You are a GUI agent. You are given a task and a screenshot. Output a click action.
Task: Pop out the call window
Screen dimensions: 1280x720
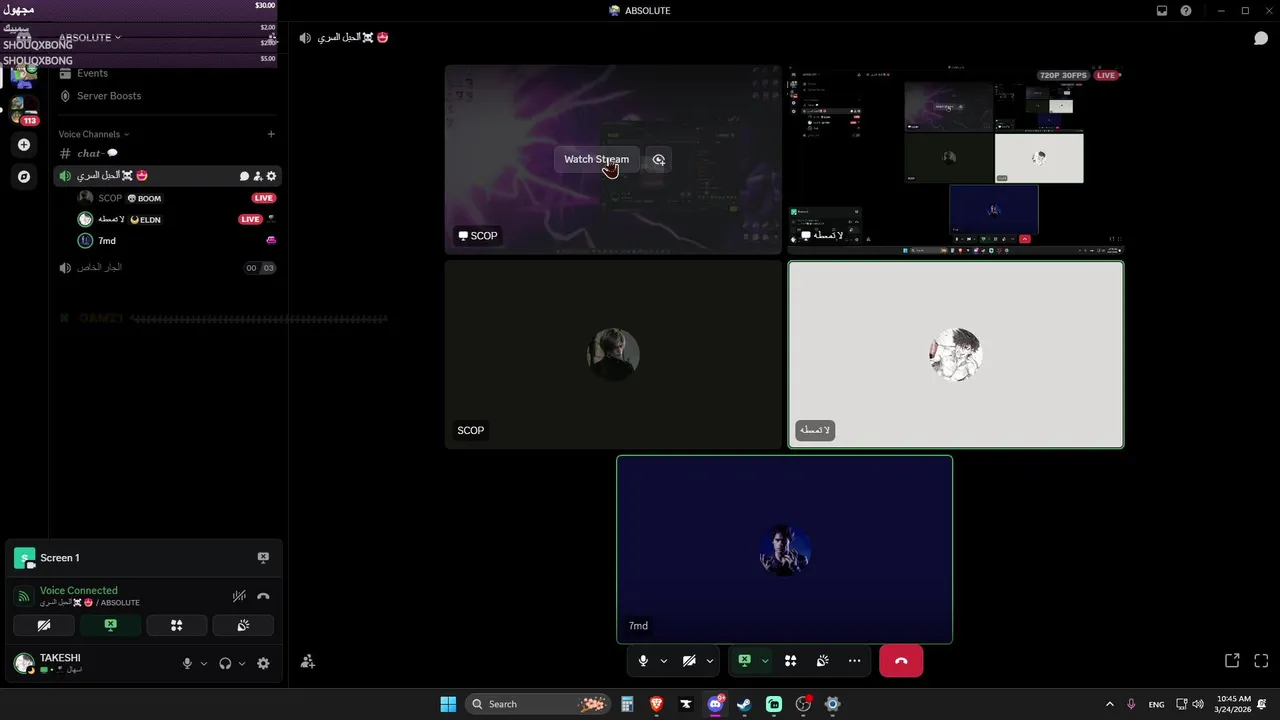[1232, 661]
